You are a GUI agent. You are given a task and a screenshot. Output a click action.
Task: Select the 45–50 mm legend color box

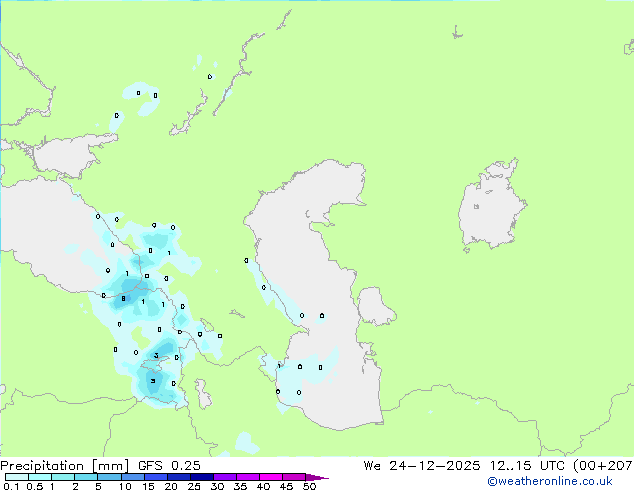294,477
